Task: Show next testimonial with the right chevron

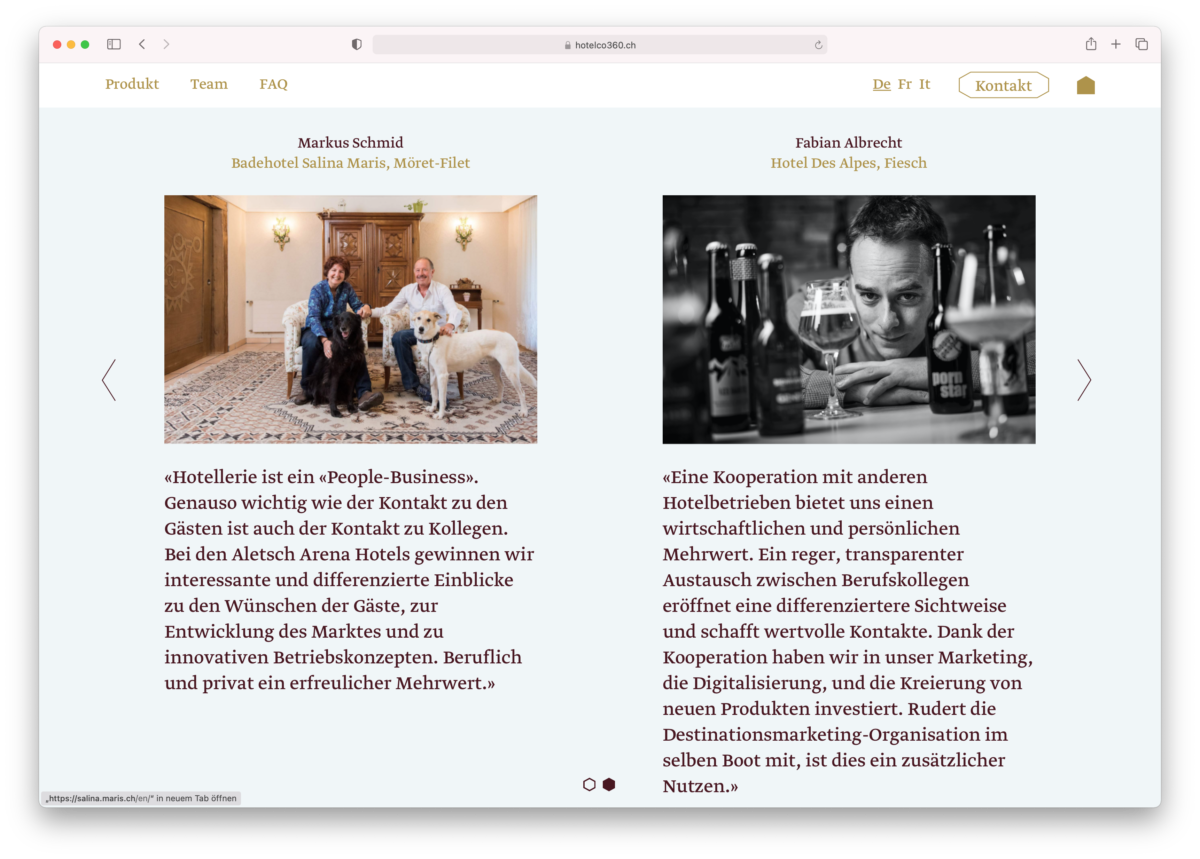Action: 1084,380
